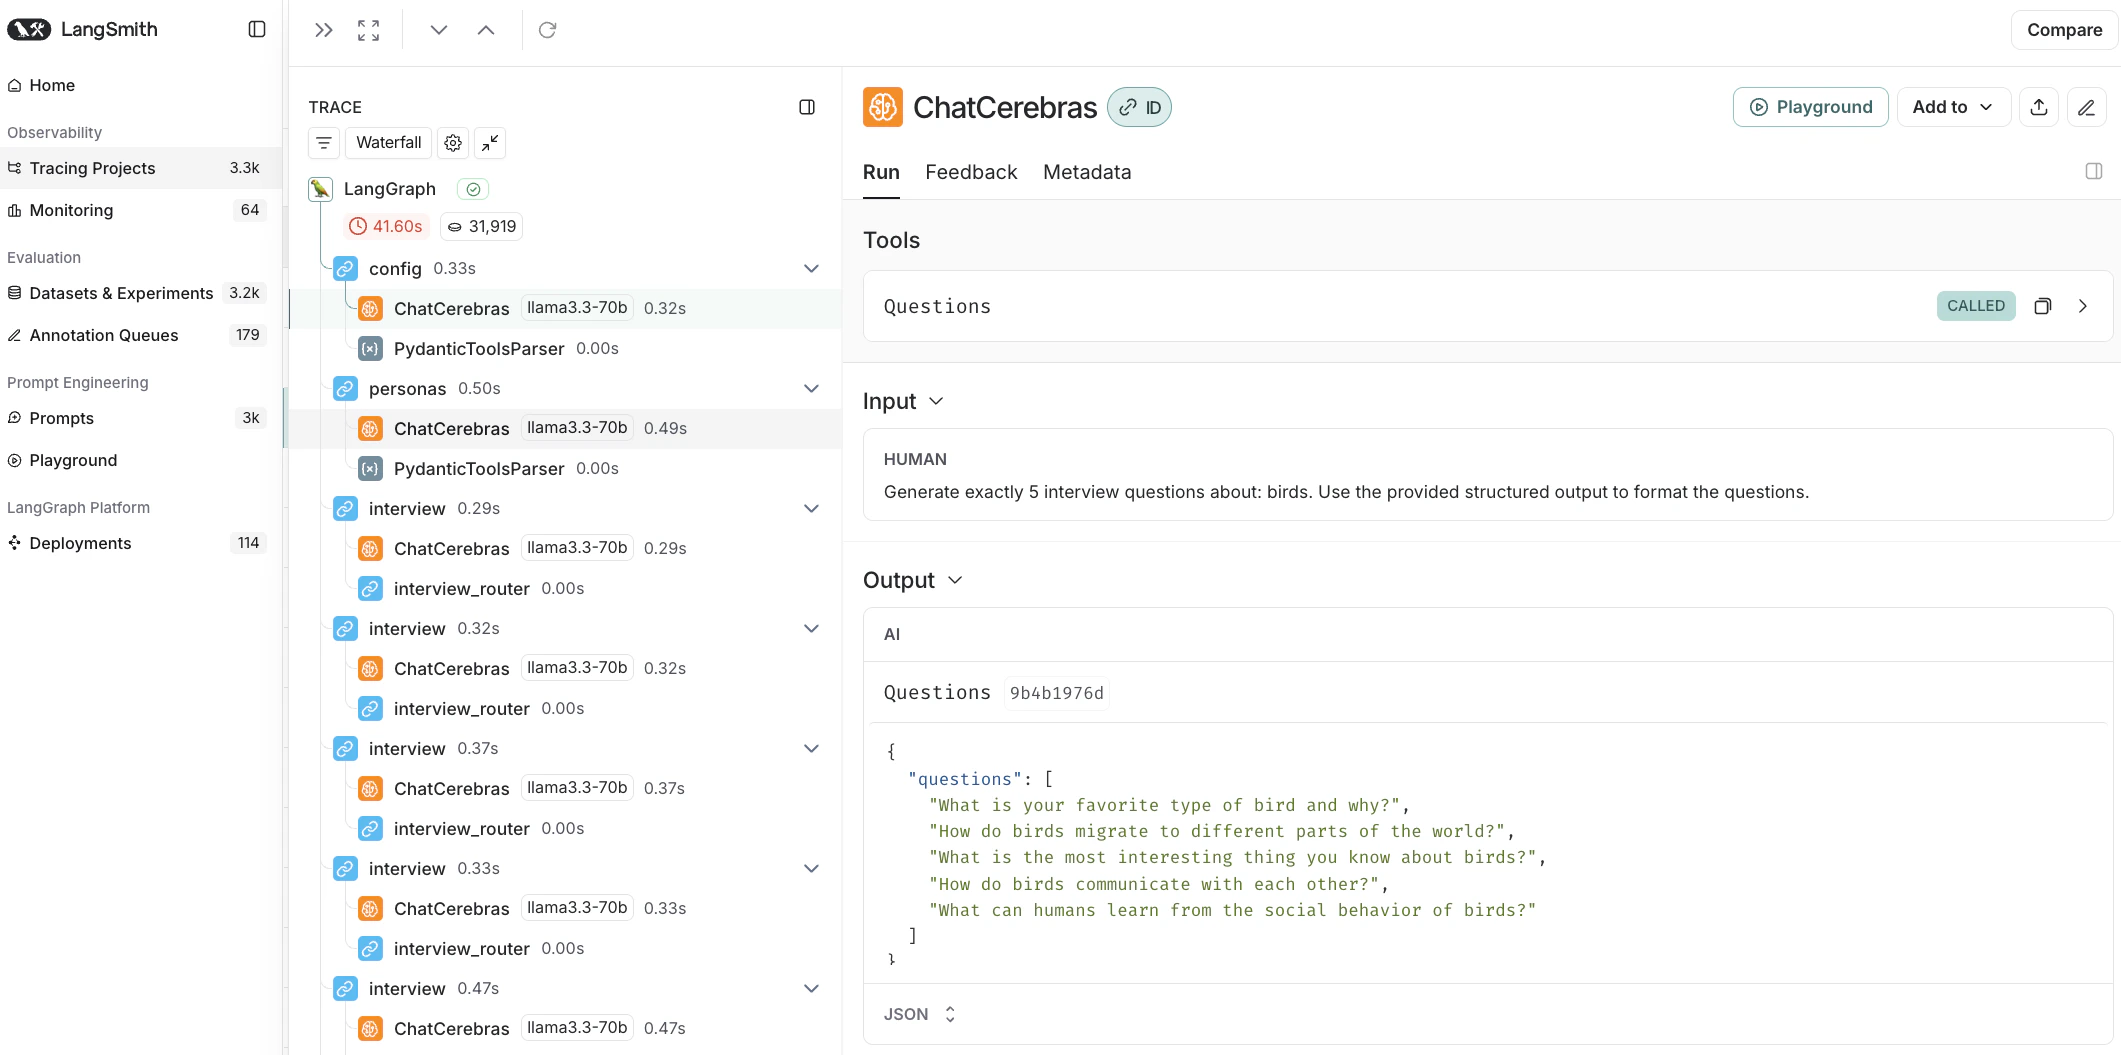The width and height of the screenshot is (2121, 1055).
Task: Open Datasets & Experiments
Action: [141, 293]
